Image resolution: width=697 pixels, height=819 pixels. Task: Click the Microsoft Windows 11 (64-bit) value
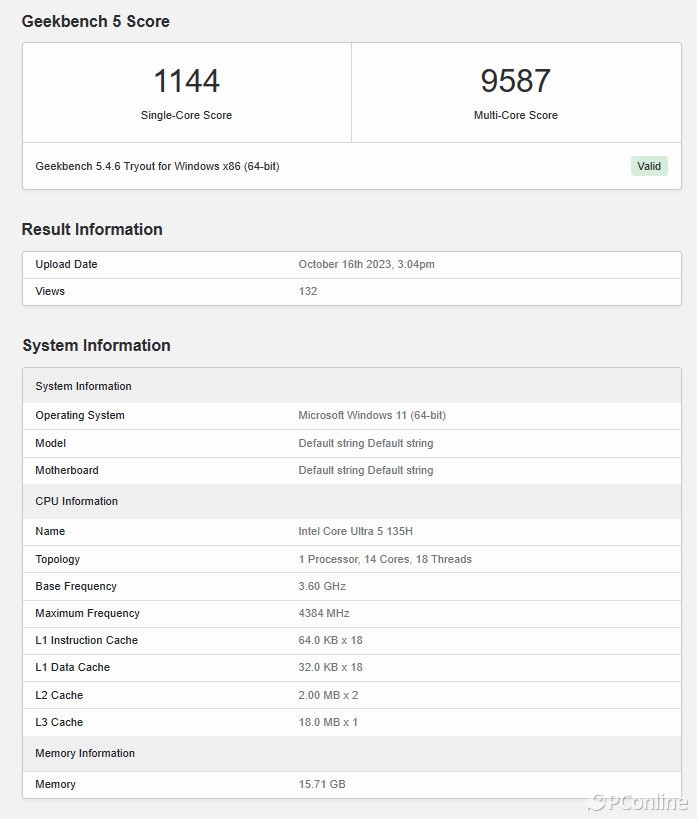[x=372, y=415]
